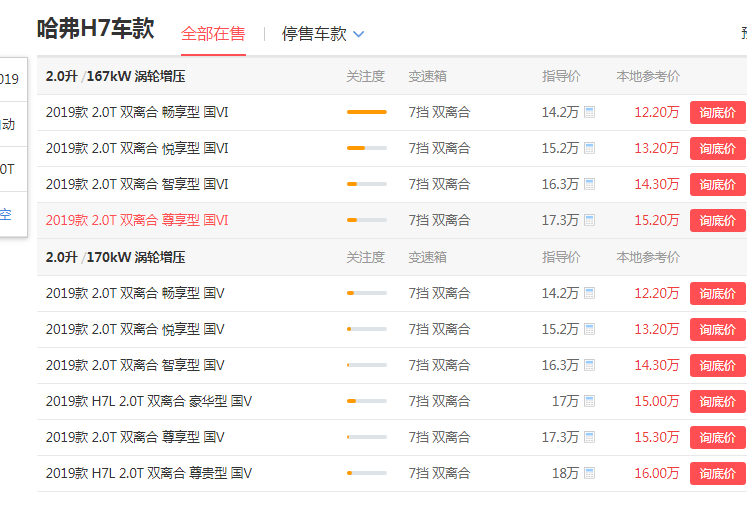The height and width of the screenshot is (506, 747).
Task: Click local price 14.30万 for 智享型 国VI
Action: pyautogui.click(x=656, y=184)
